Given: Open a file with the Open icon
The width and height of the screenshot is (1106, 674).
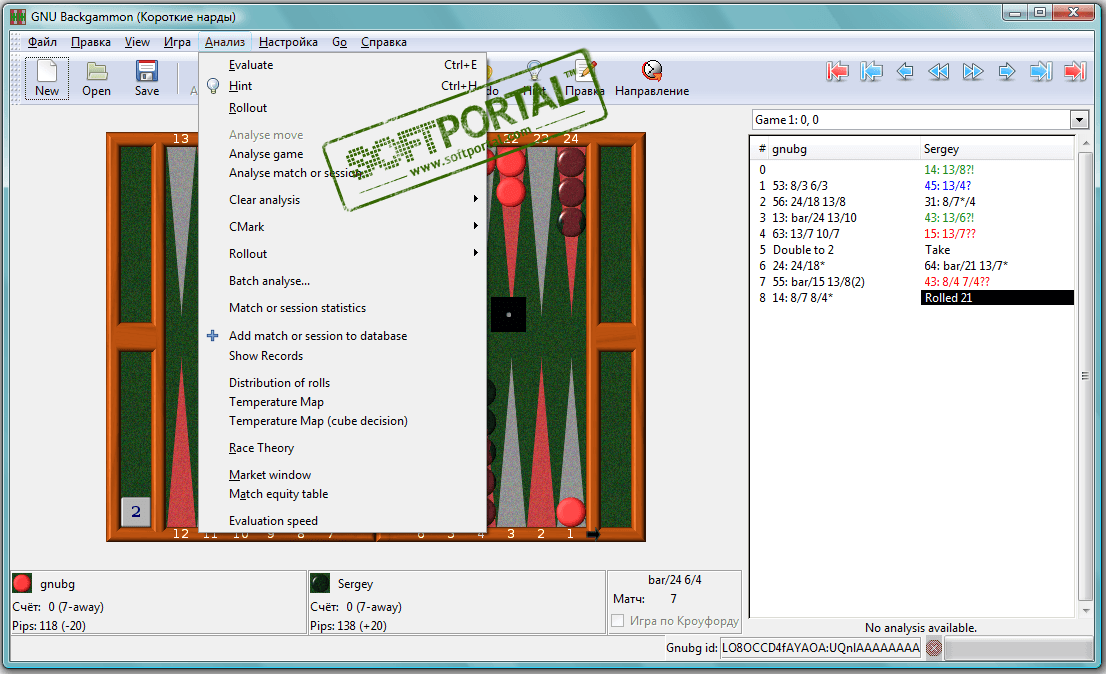Looking at the screenshot, I should (97, 78).
